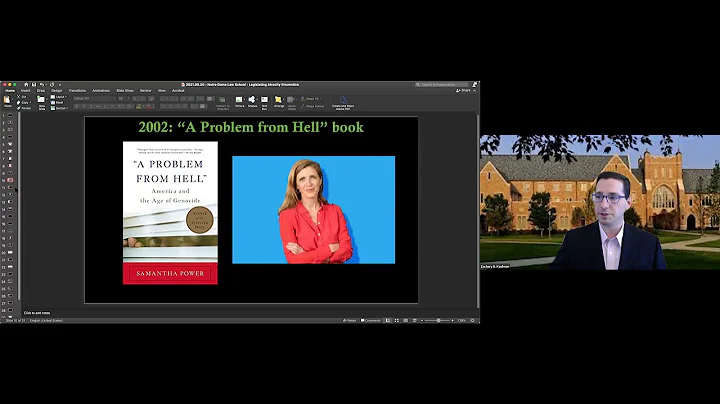Open the Insert ribbon tab
This screenshot has width=720, height=404.
pos(25,90)
